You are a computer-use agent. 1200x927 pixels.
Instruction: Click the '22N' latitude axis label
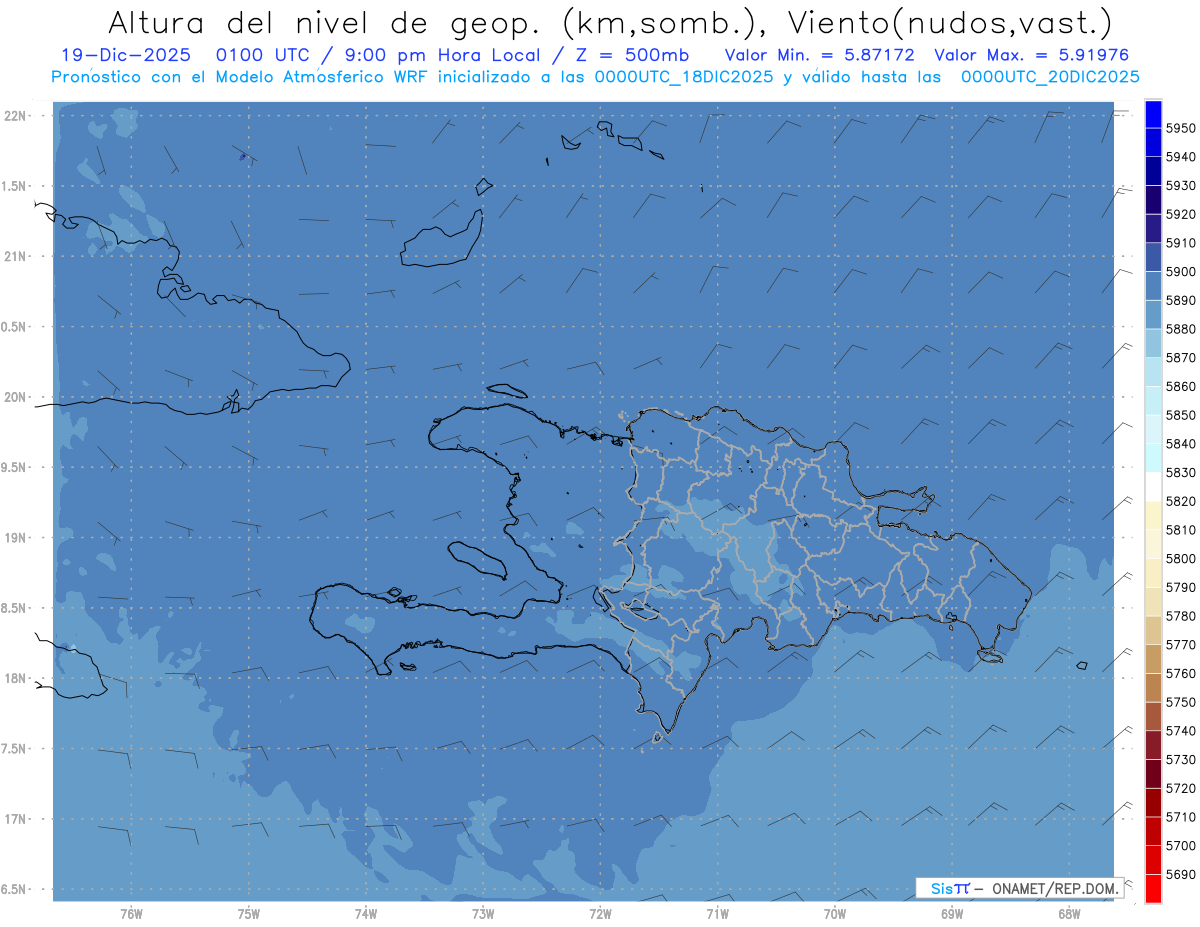click(x=14, y=115)
